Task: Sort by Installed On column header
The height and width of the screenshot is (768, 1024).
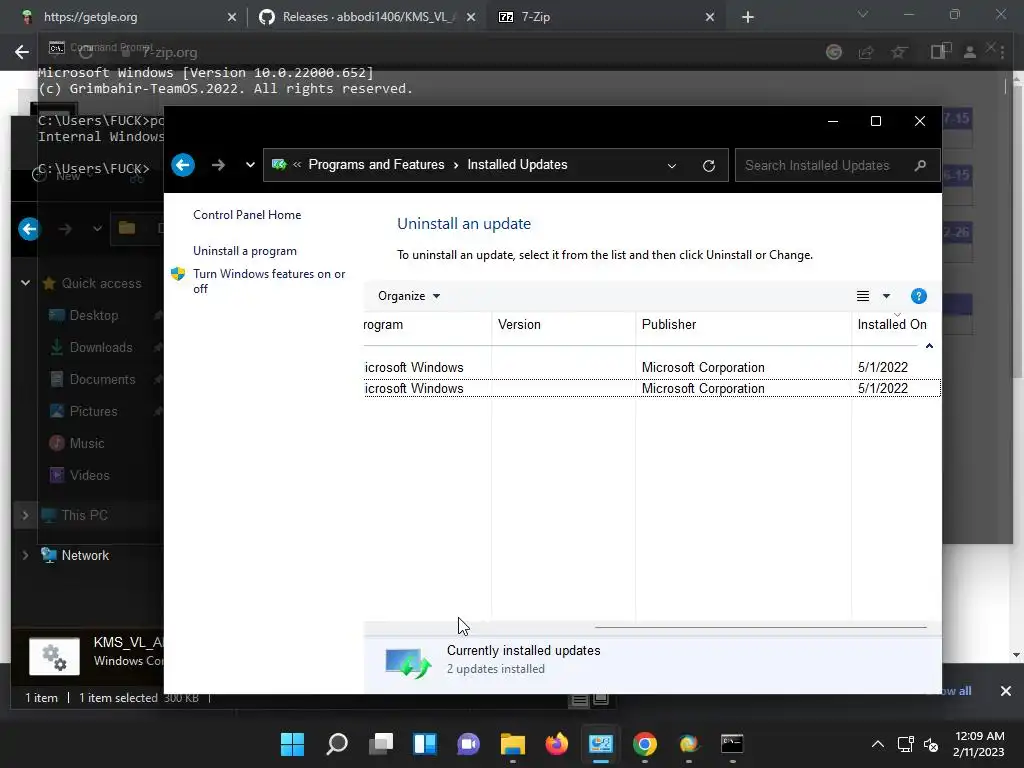Action: [x=892, y=325]
